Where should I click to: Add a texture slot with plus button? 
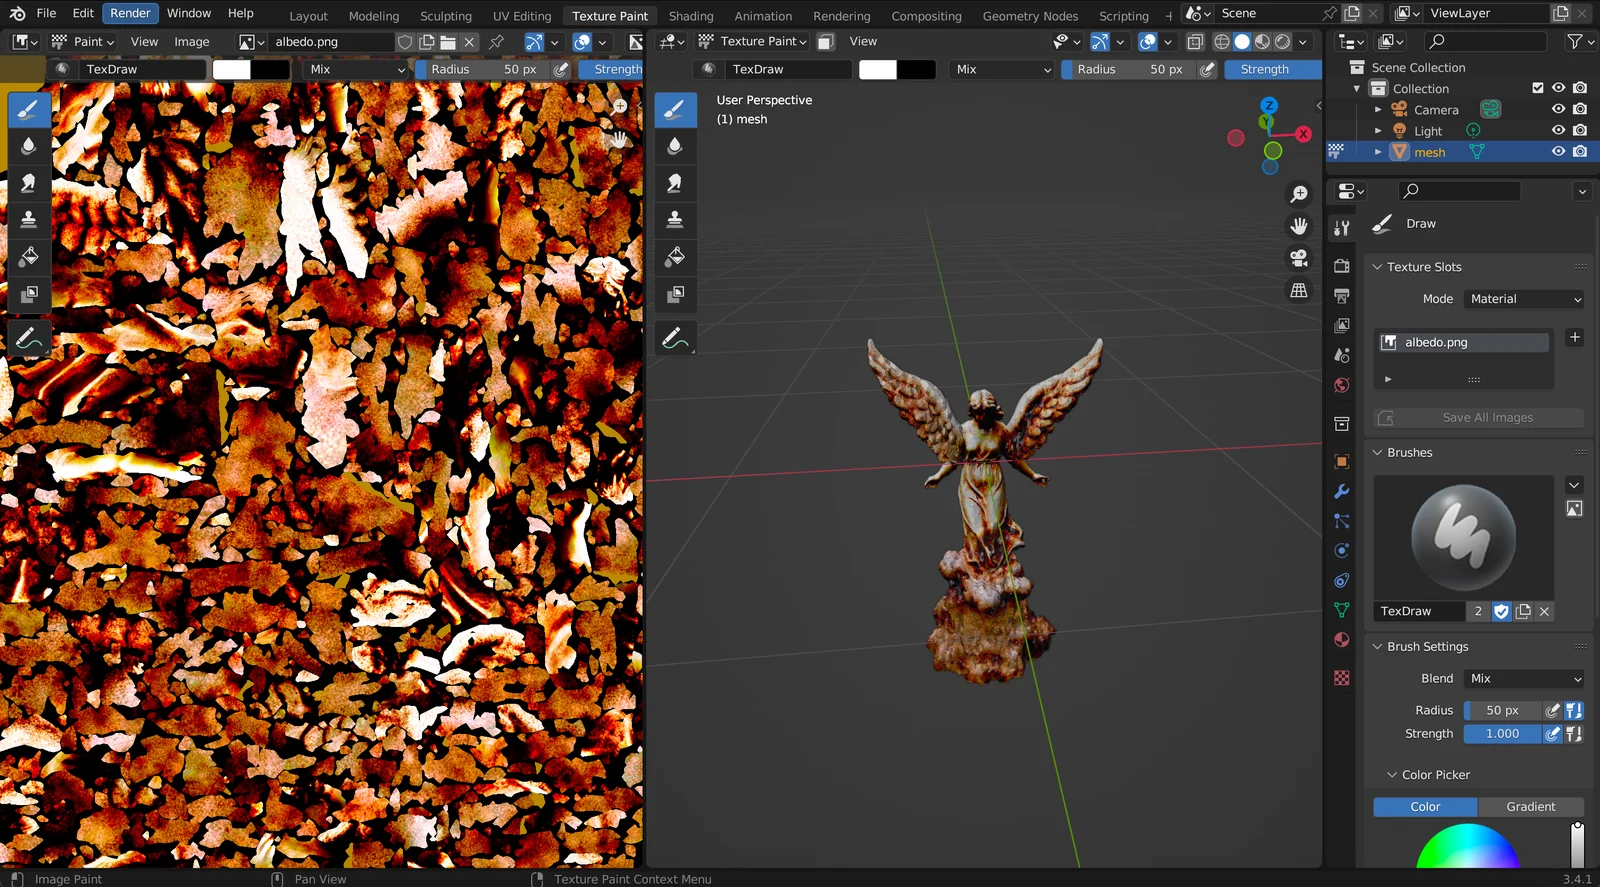point(1575,338)
